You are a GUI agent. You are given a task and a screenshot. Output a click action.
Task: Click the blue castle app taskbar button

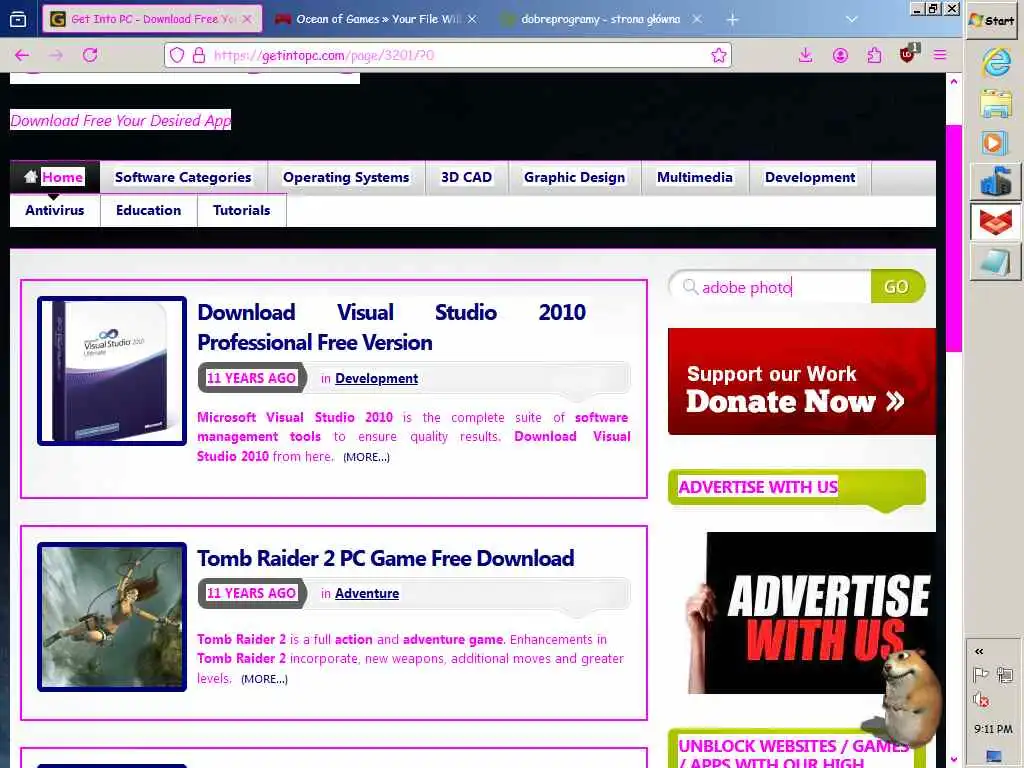pos(995,182)
